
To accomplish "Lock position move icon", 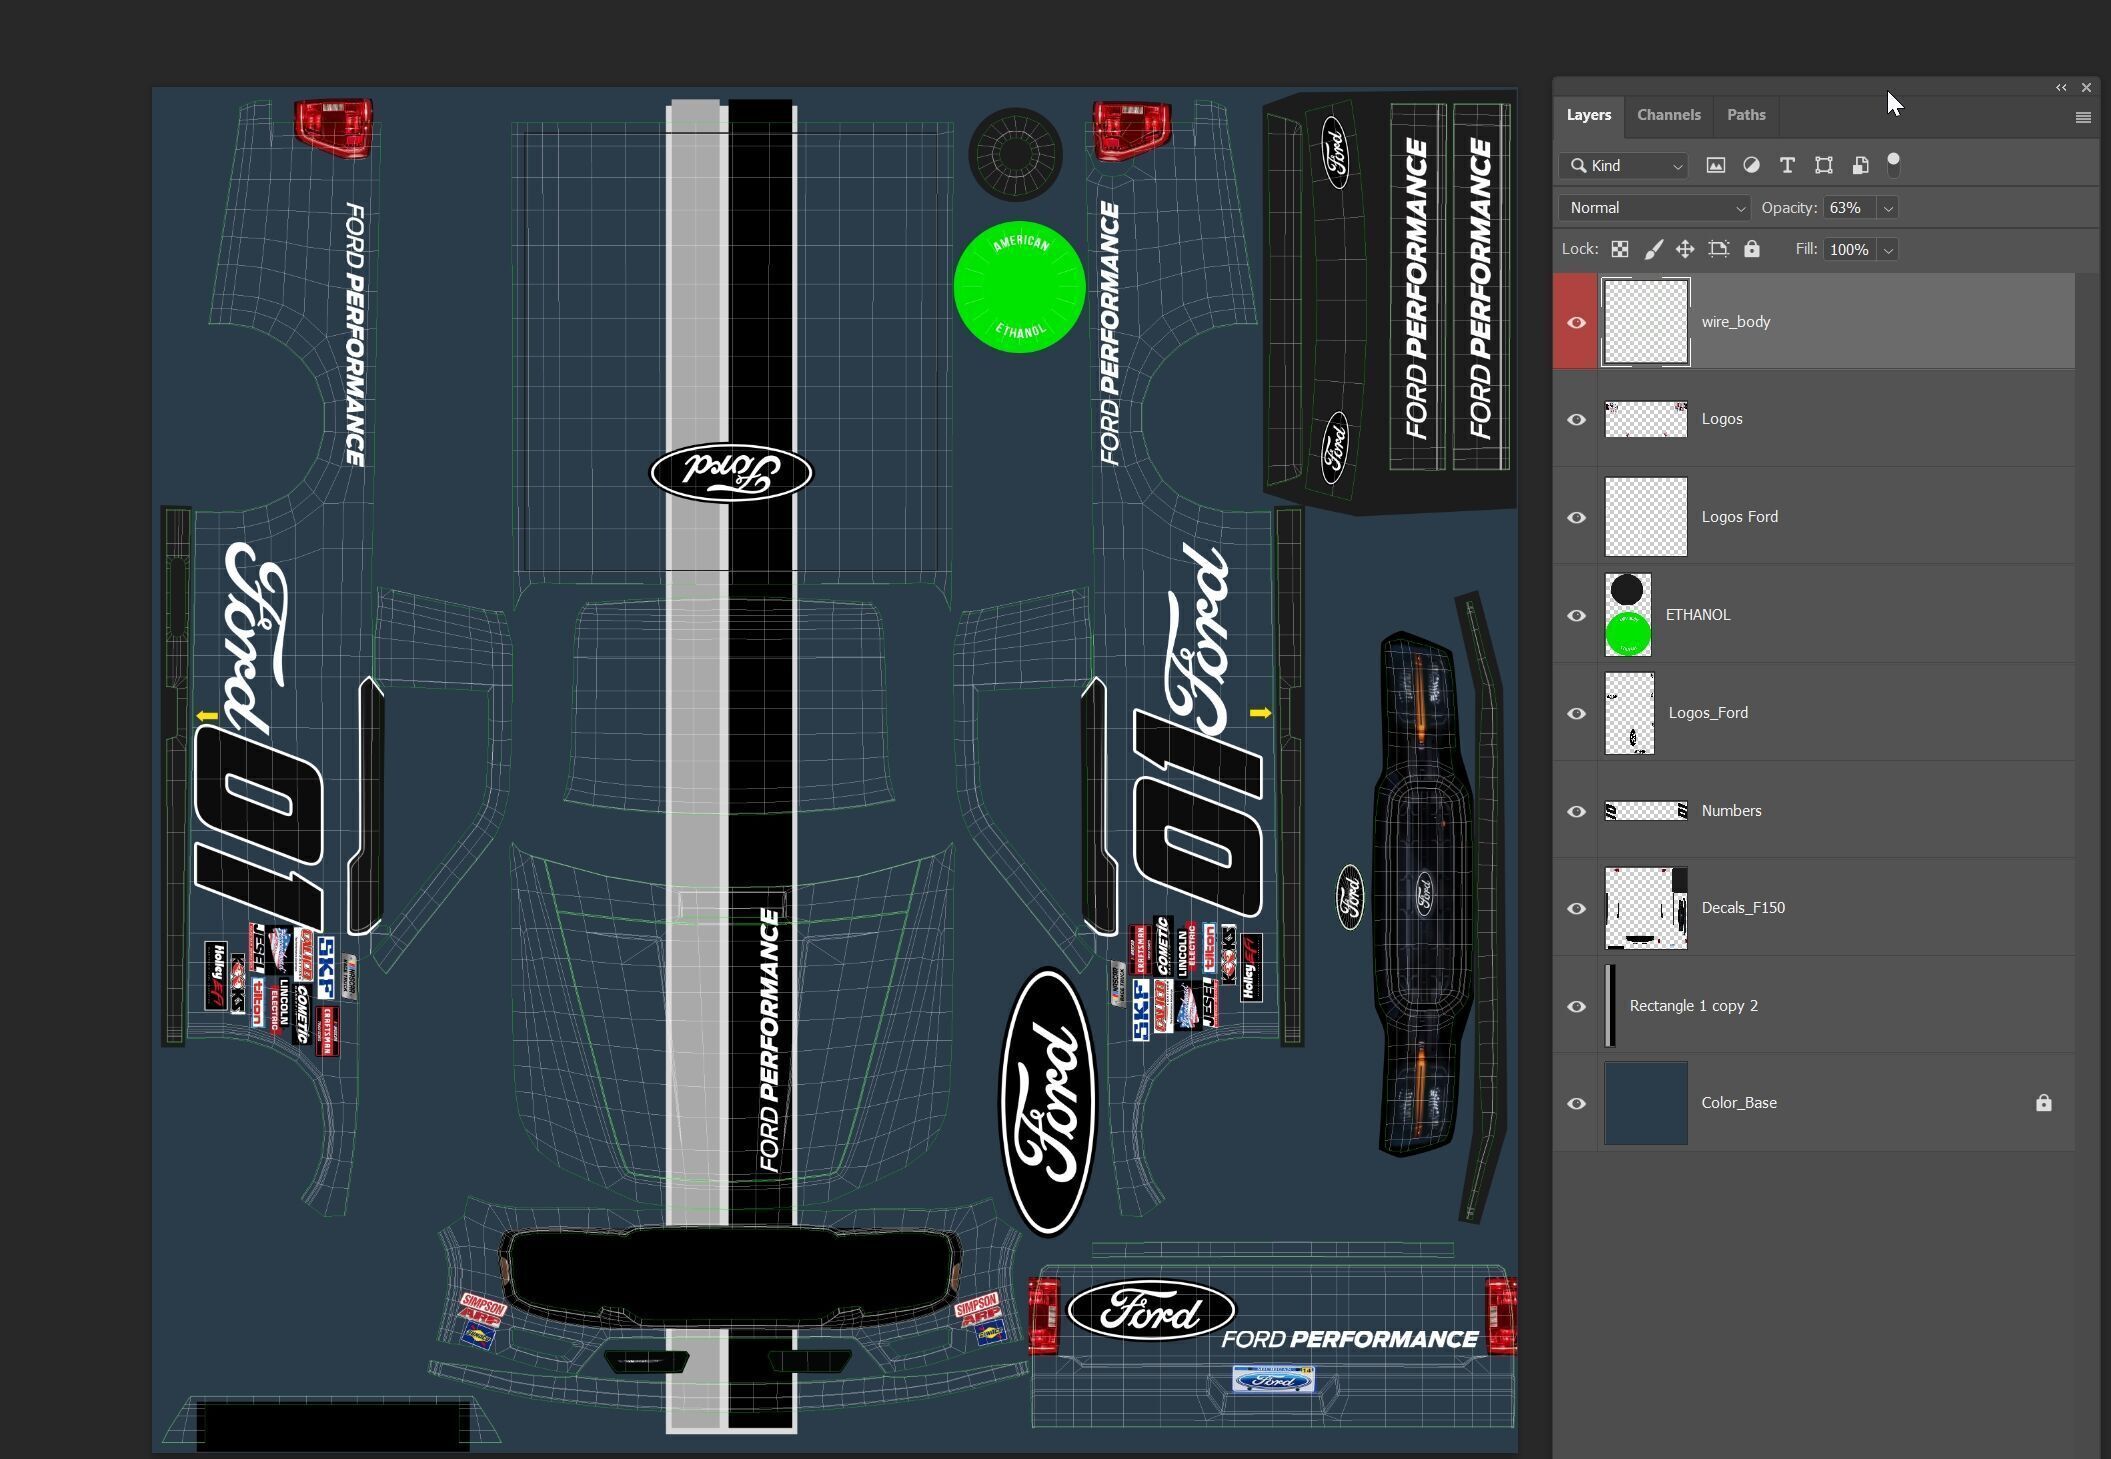I will coord(1685,249).
